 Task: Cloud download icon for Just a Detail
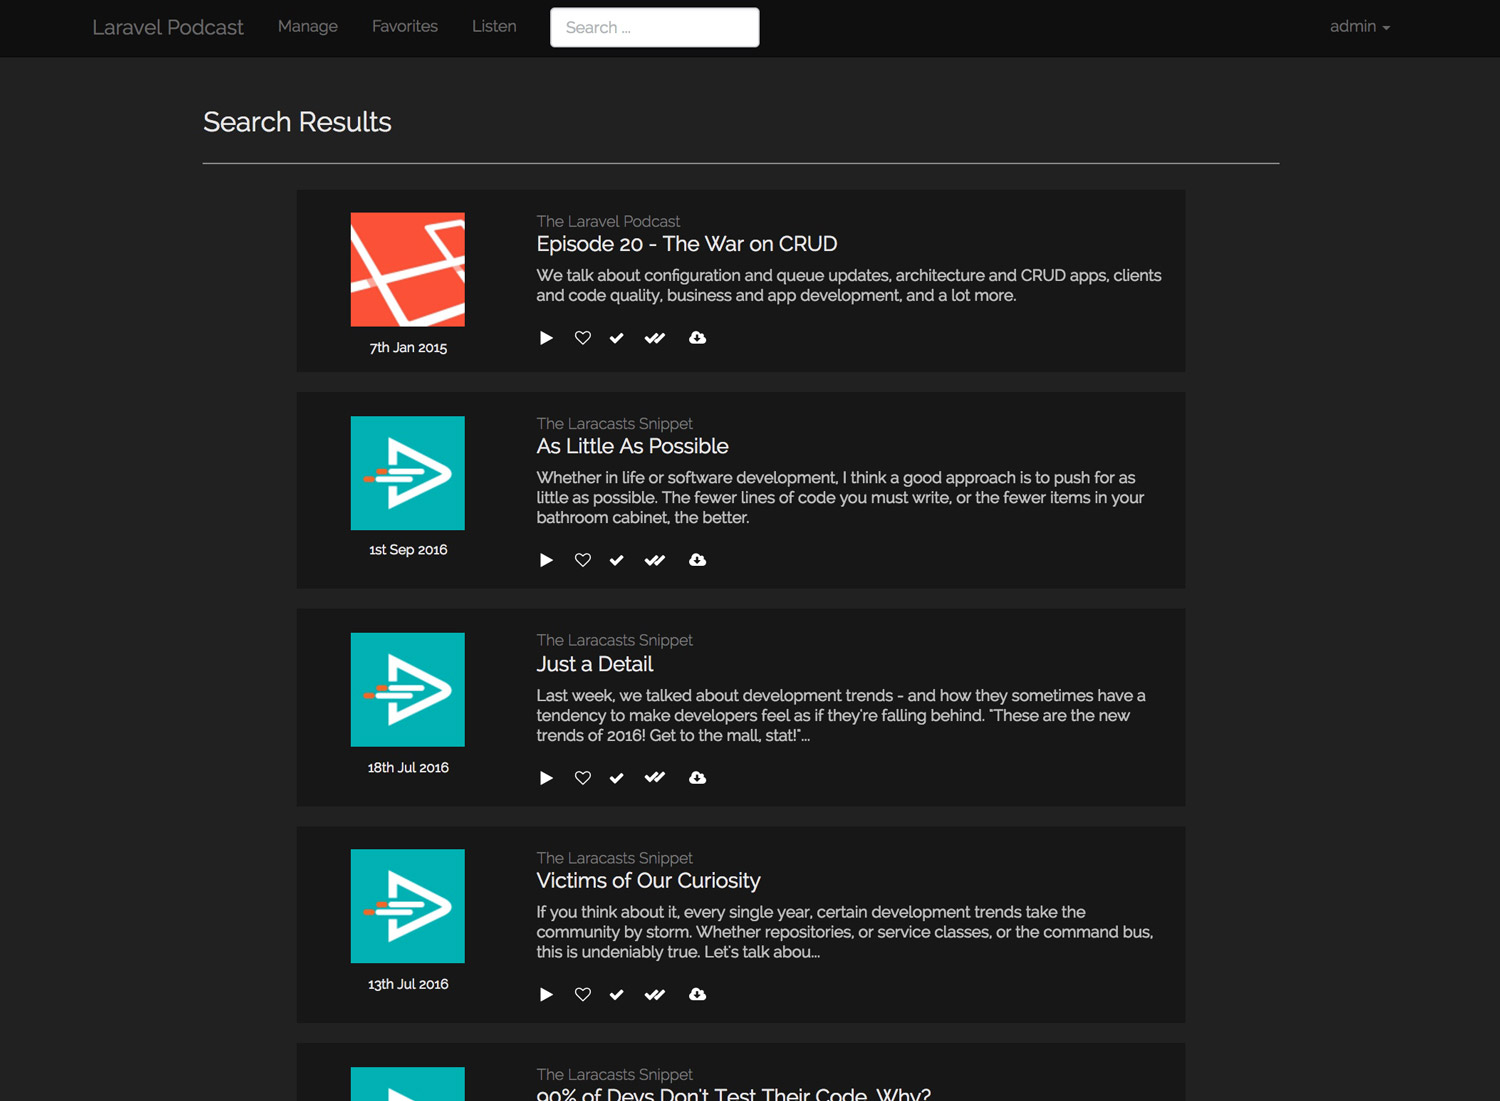pos(698,778)
